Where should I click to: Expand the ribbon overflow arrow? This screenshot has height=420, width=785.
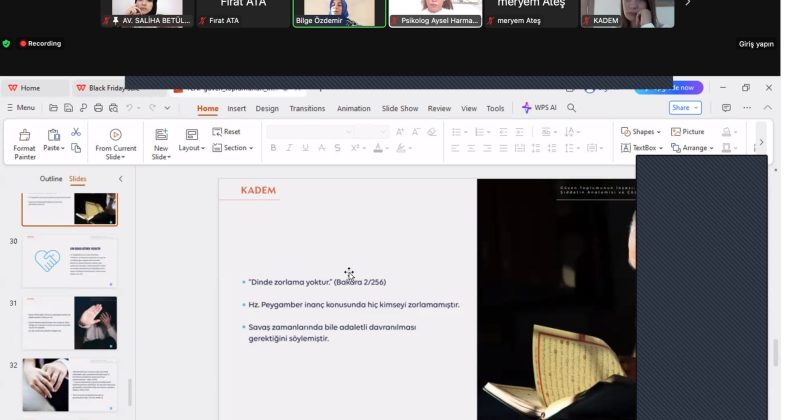761,142
